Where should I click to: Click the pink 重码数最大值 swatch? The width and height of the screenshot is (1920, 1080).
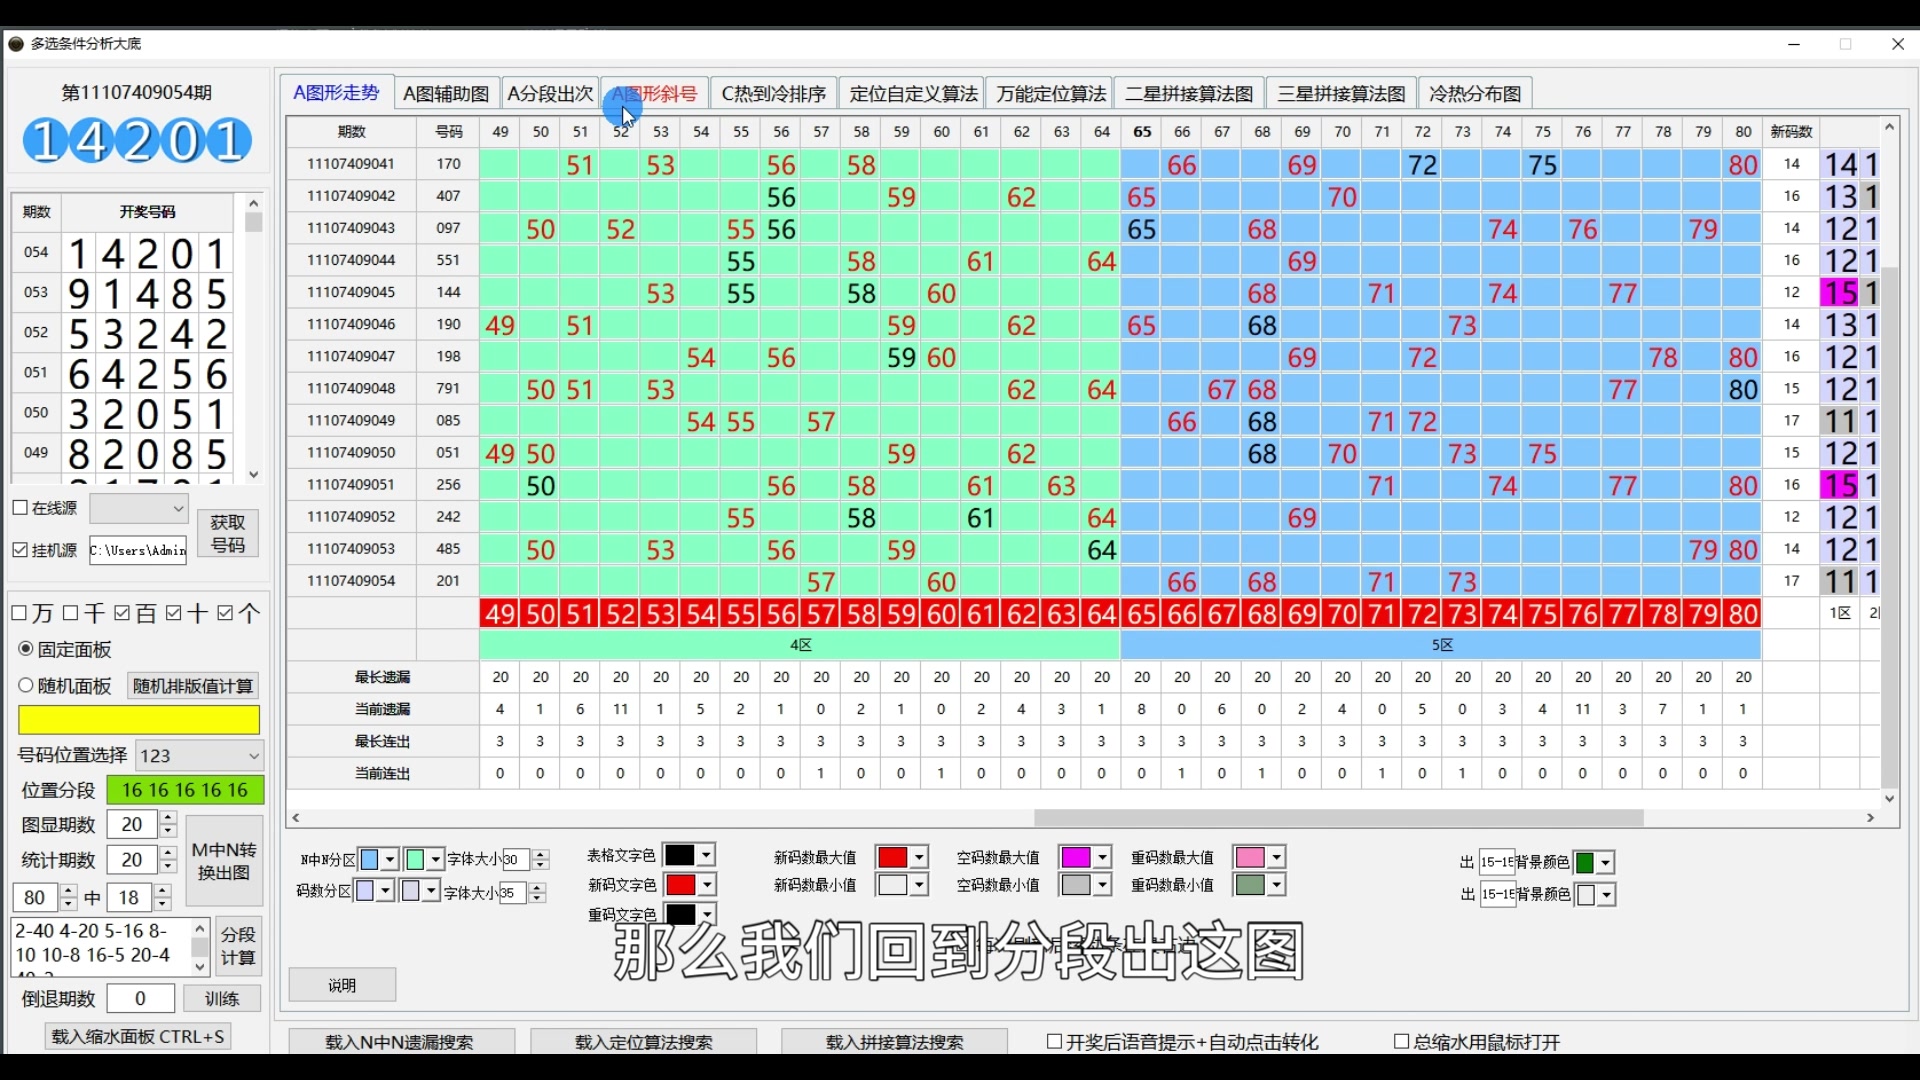(x=1250, y=857)
